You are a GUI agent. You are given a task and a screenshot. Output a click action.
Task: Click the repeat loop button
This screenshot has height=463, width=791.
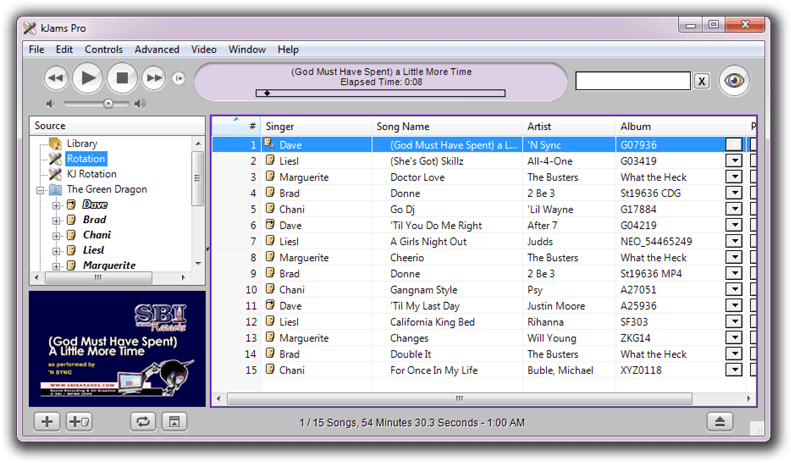pyautogui.click(x=143, y=421)
